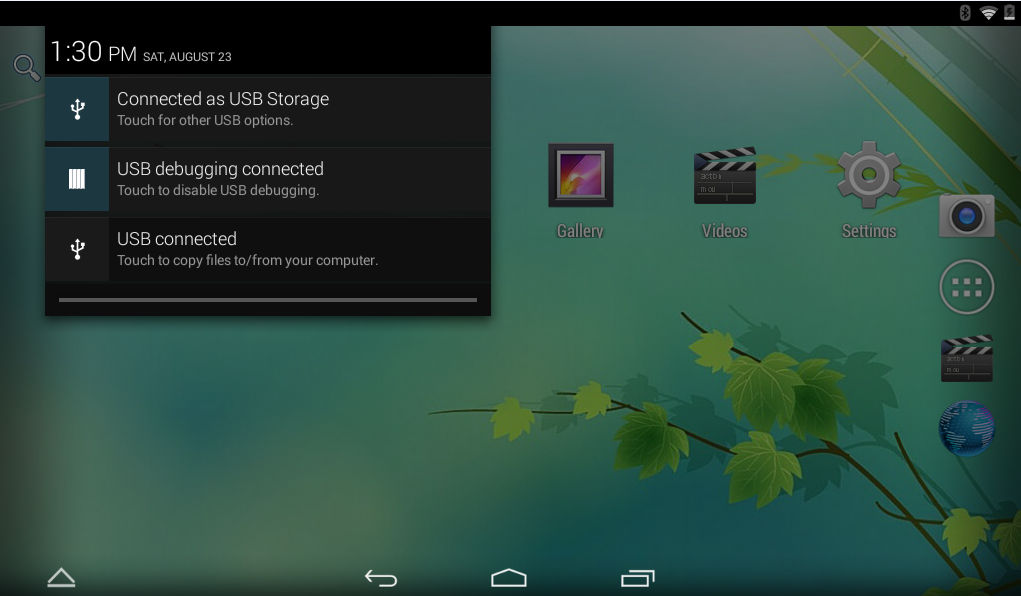Tap the "Settings" label text

[869, 231]
